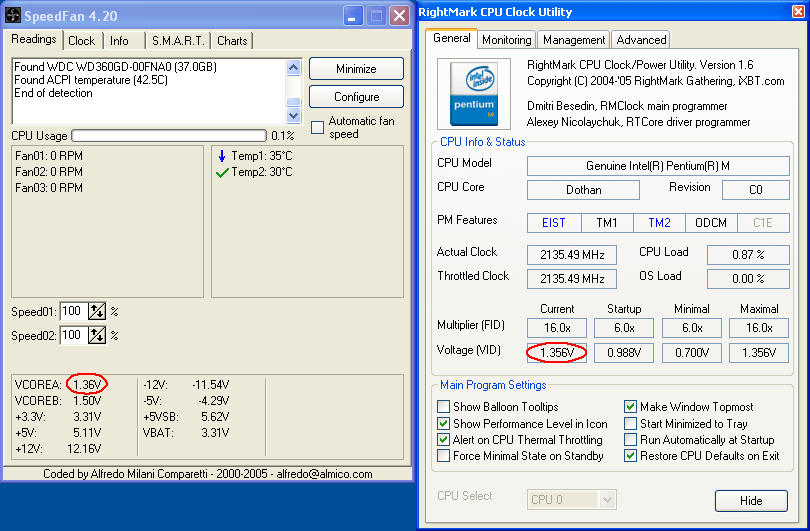The height and width of the screenshot is (531, 810).
Task: Click the Speed01 up/down spinner
Action: tap(97, 311)
